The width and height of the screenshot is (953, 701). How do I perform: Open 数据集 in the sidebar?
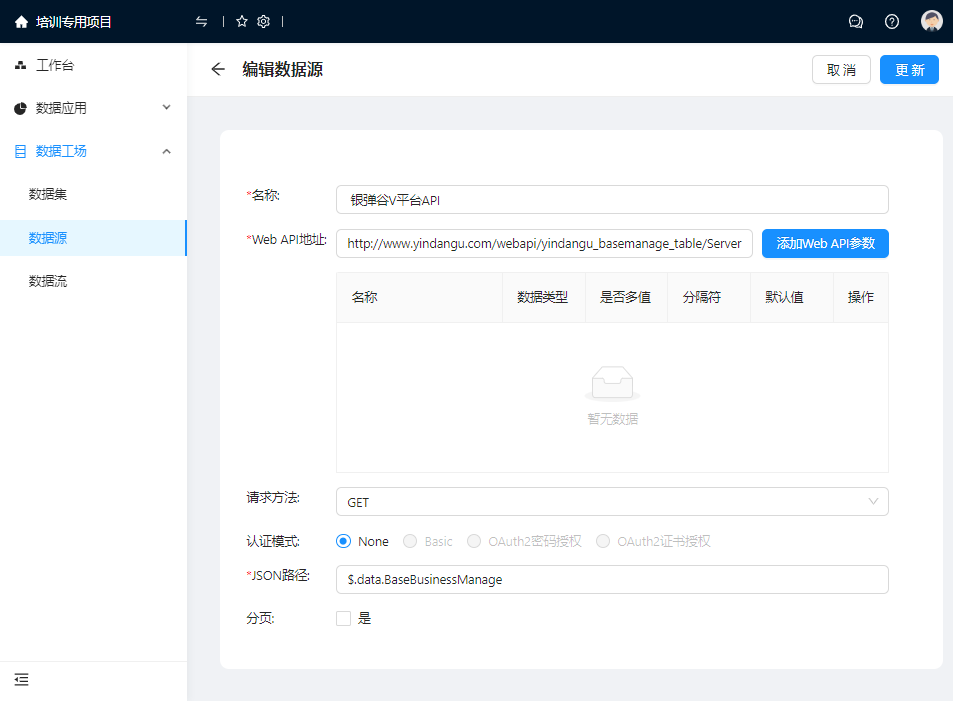pos(48,194)
